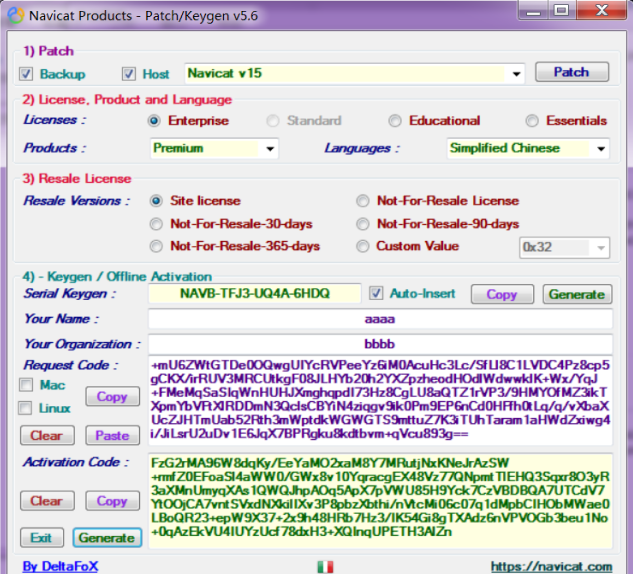Viewport: 633px width, 574px height.
Task: Clear the Request Code
Action: click(x=47, y=435)
